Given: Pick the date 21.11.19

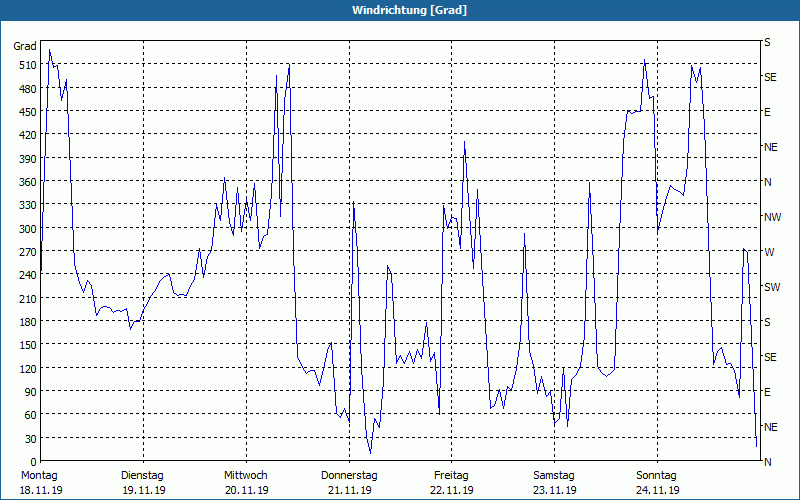Looking at the screenshot, I should pos(349,491).
